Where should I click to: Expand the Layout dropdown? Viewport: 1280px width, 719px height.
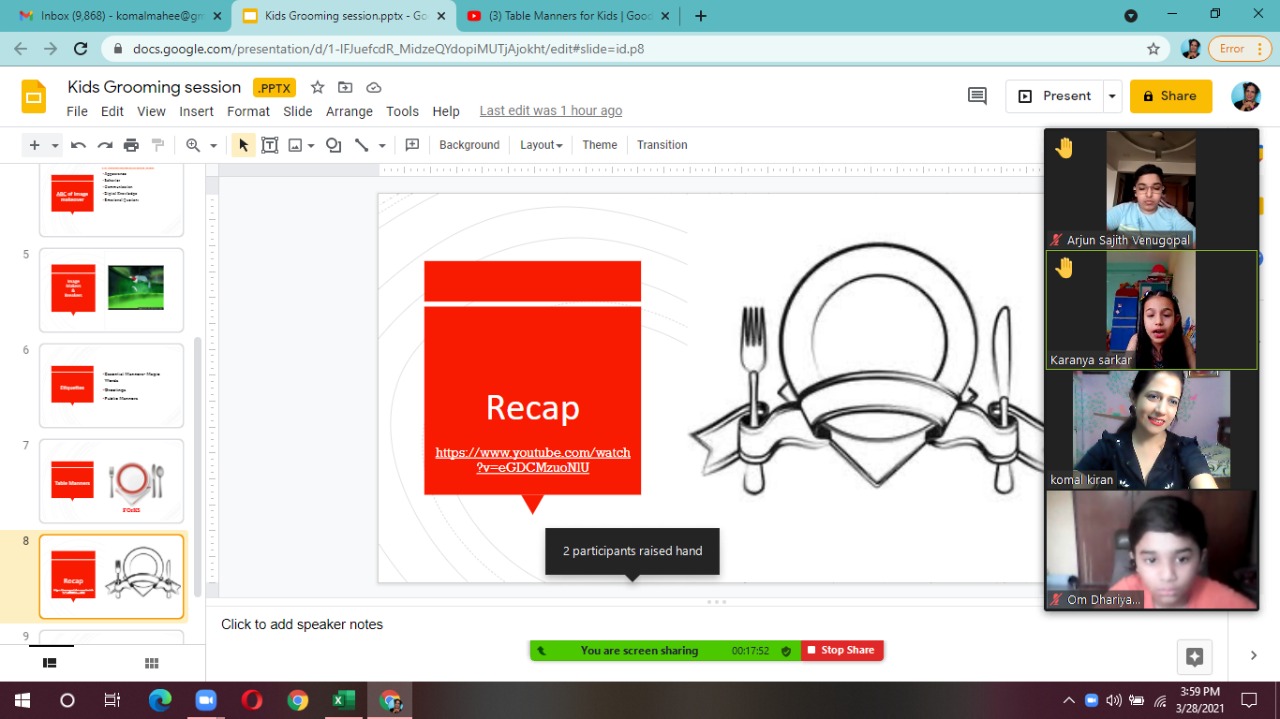click(x=541, y=145)
